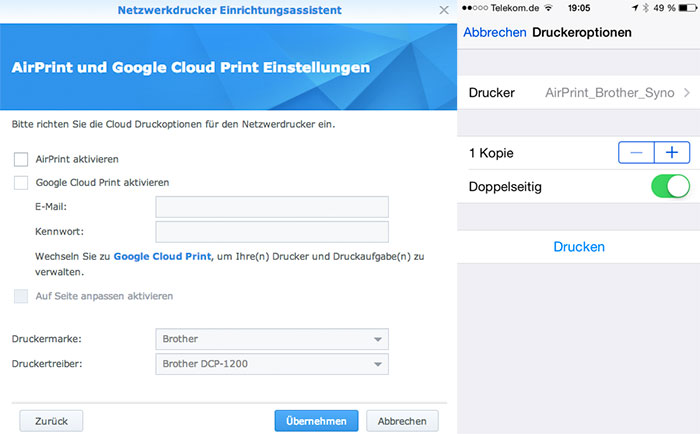
Task: Click the Übernehmen button
Action: coord(316,421)
